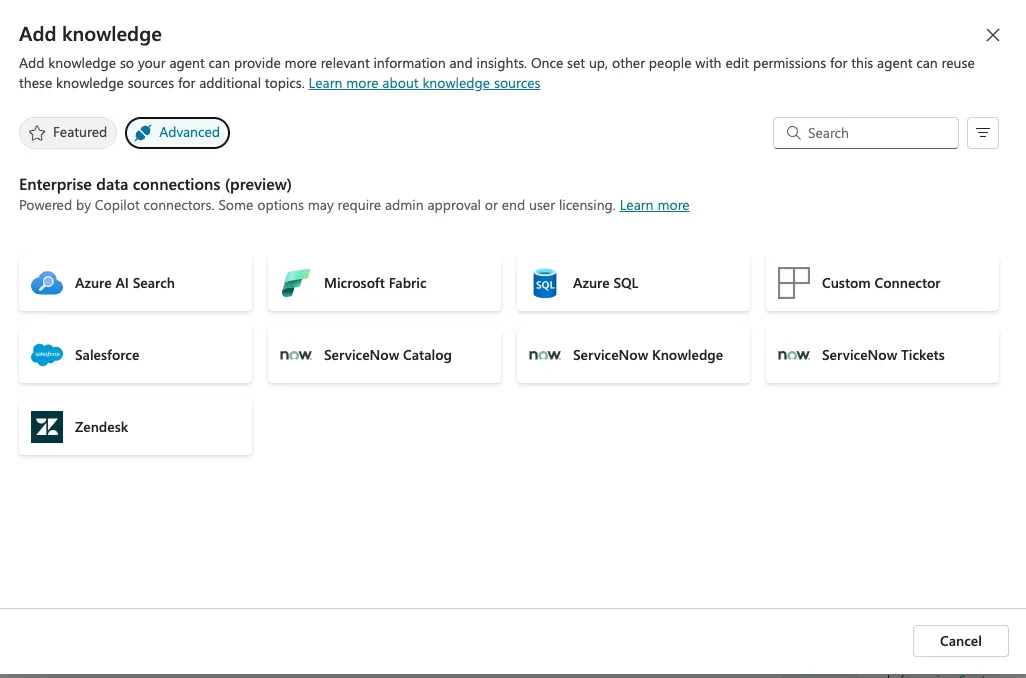Switch to the Featured tab

pyautogui.click(x=68, y=133)
